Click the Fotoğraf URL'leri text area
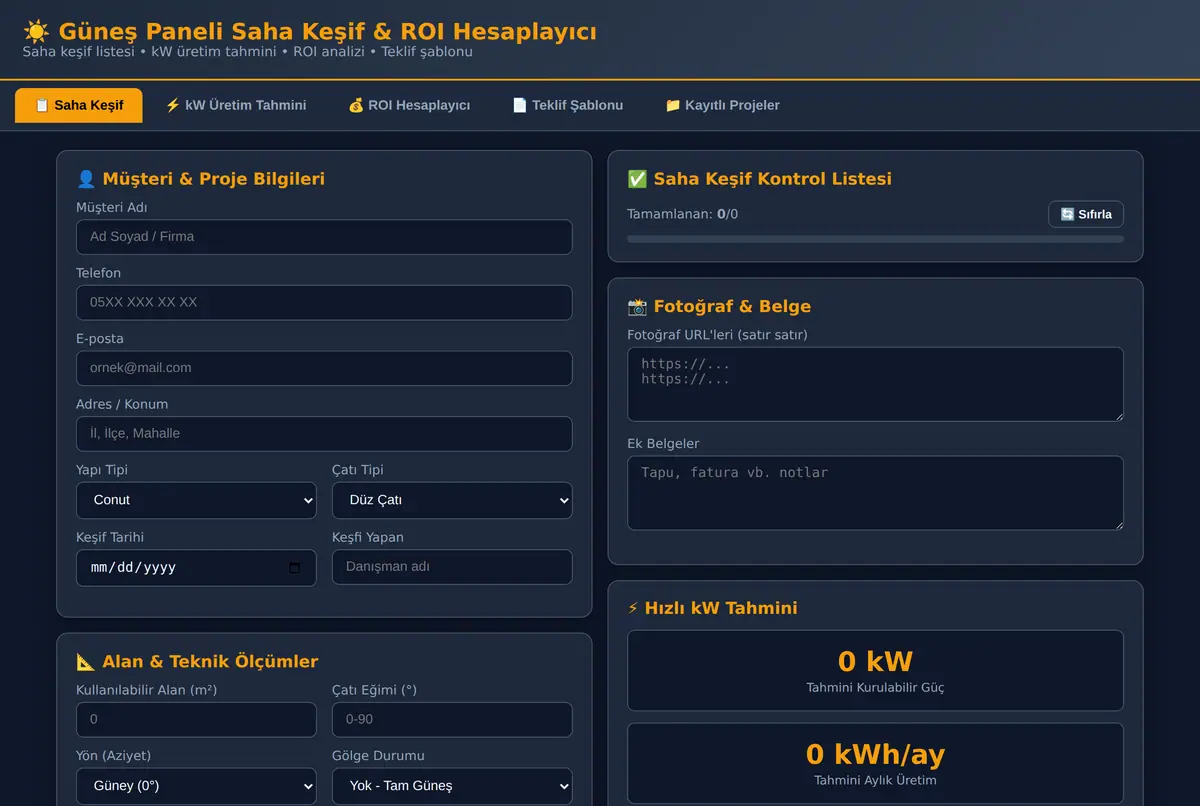The width and height of the screenshot is (1200, 806). pyautogui.click(x=875, y=384)
